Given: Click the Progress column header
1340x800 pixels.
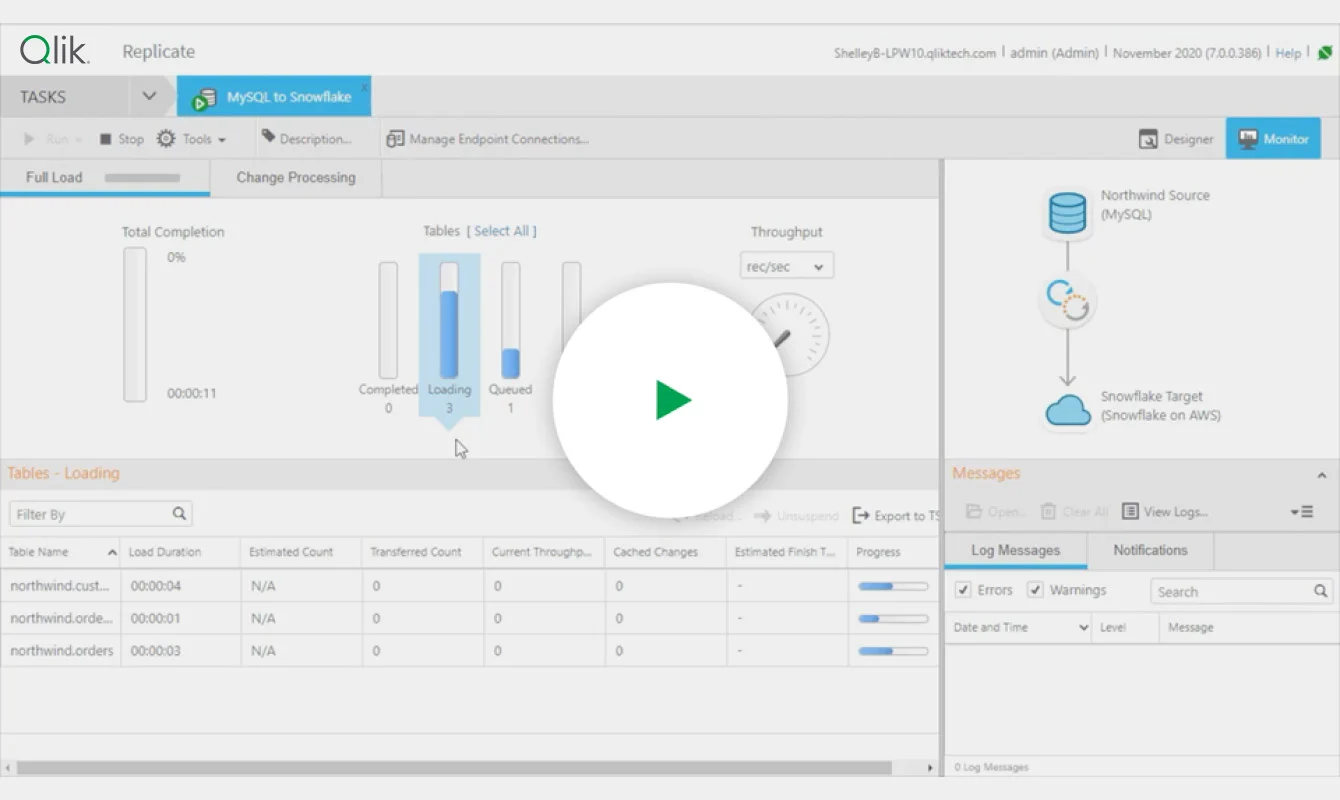Looking at the screenshot, I should click(893, 552).
